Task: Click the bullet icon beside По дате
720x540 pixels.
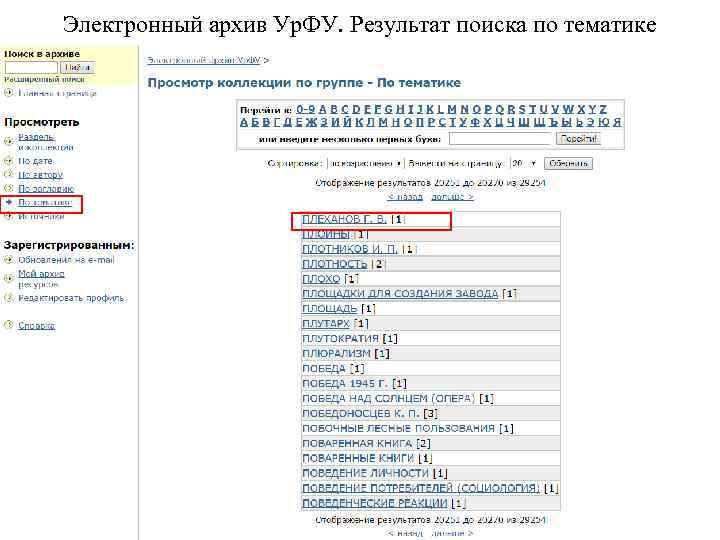Action: click(x=8, y=161)
